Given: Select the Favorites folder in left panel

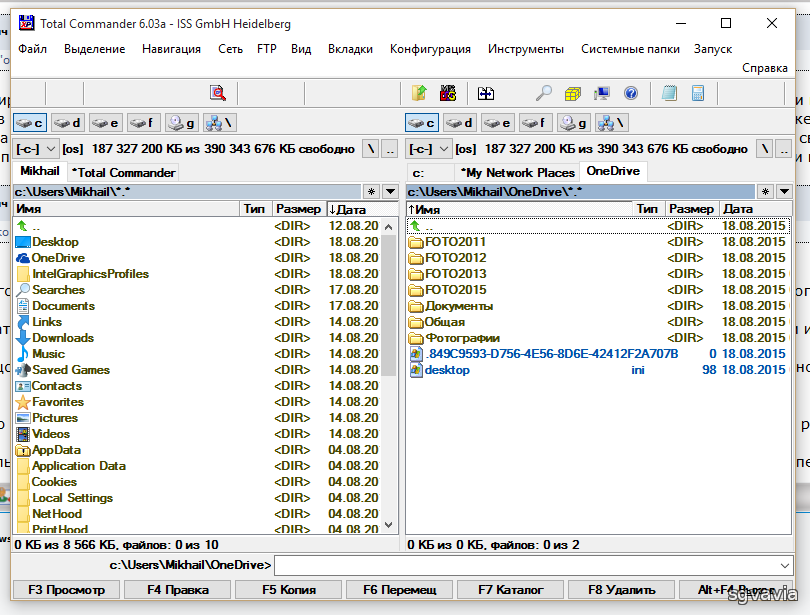Looking at the screenshot, I should point(58,402).
